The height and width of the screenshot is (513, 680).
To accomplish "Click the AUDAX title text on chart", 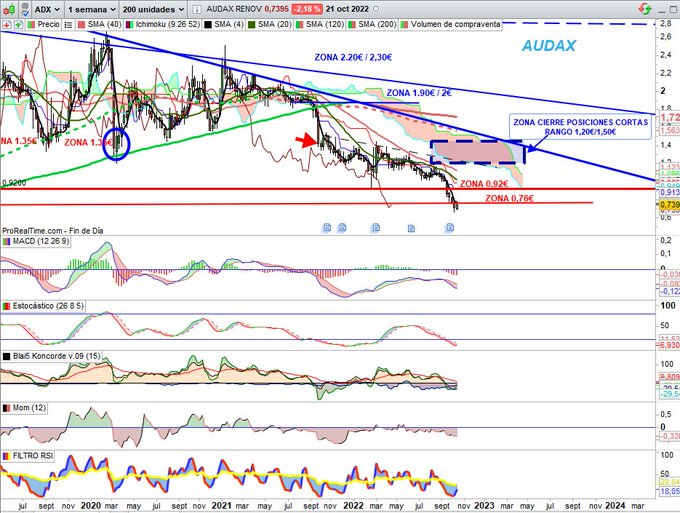I will tap(549, 46).
